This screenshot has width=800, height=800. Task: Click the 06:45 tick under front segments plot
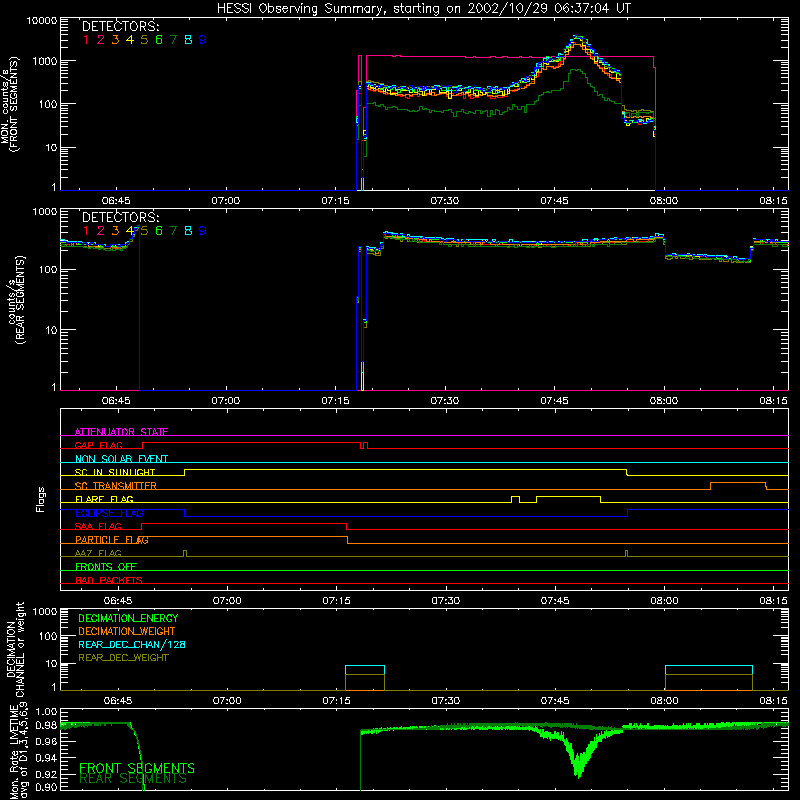click(116, 201)
